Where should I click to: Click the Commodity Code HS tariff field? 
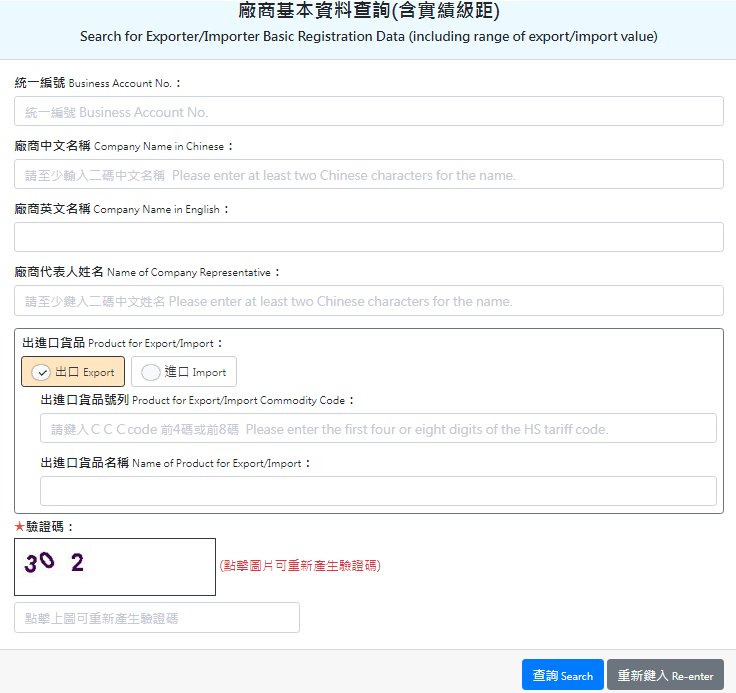click(x=378, y=428)
